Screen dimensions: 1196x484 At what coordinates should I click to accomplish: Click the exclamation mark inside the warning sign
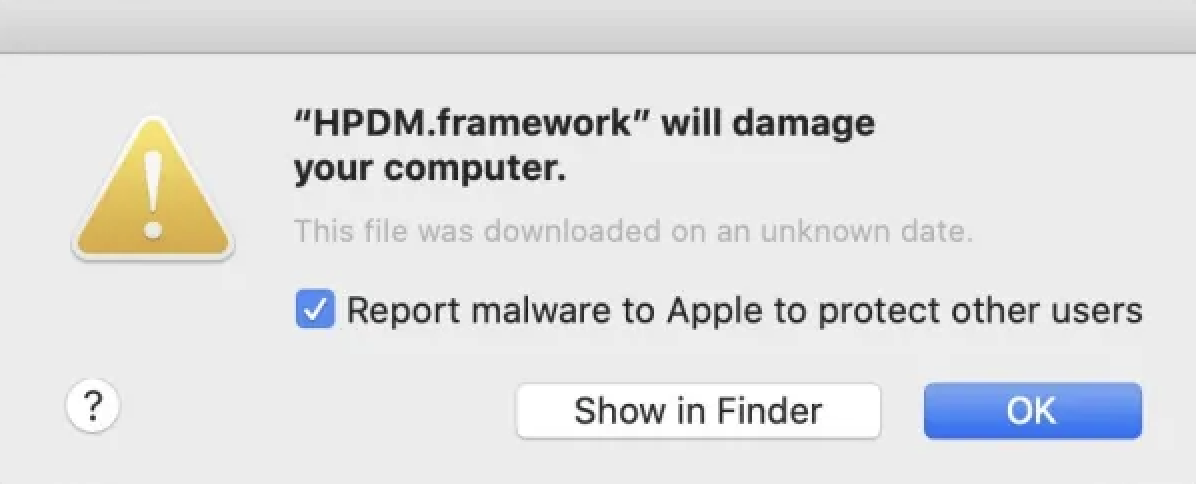(x=152, y=196)
